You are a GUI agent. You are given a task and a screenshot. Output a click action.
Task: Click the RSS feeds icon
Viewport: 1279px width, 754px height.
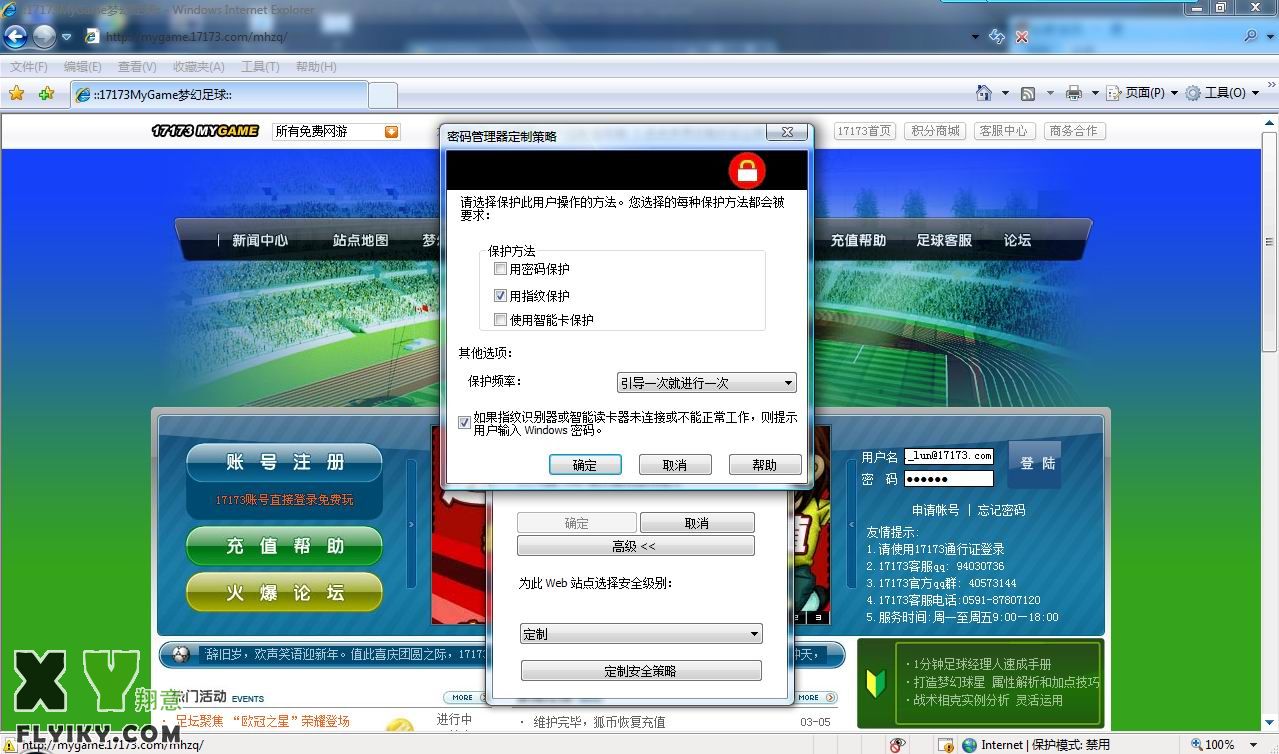[x=1027, y=93]
